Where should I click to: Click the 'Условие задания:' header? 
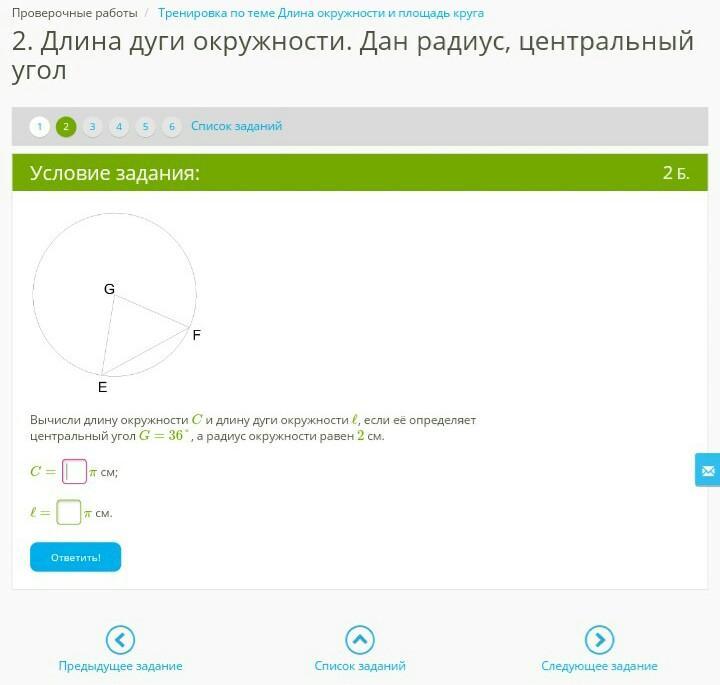115,173
